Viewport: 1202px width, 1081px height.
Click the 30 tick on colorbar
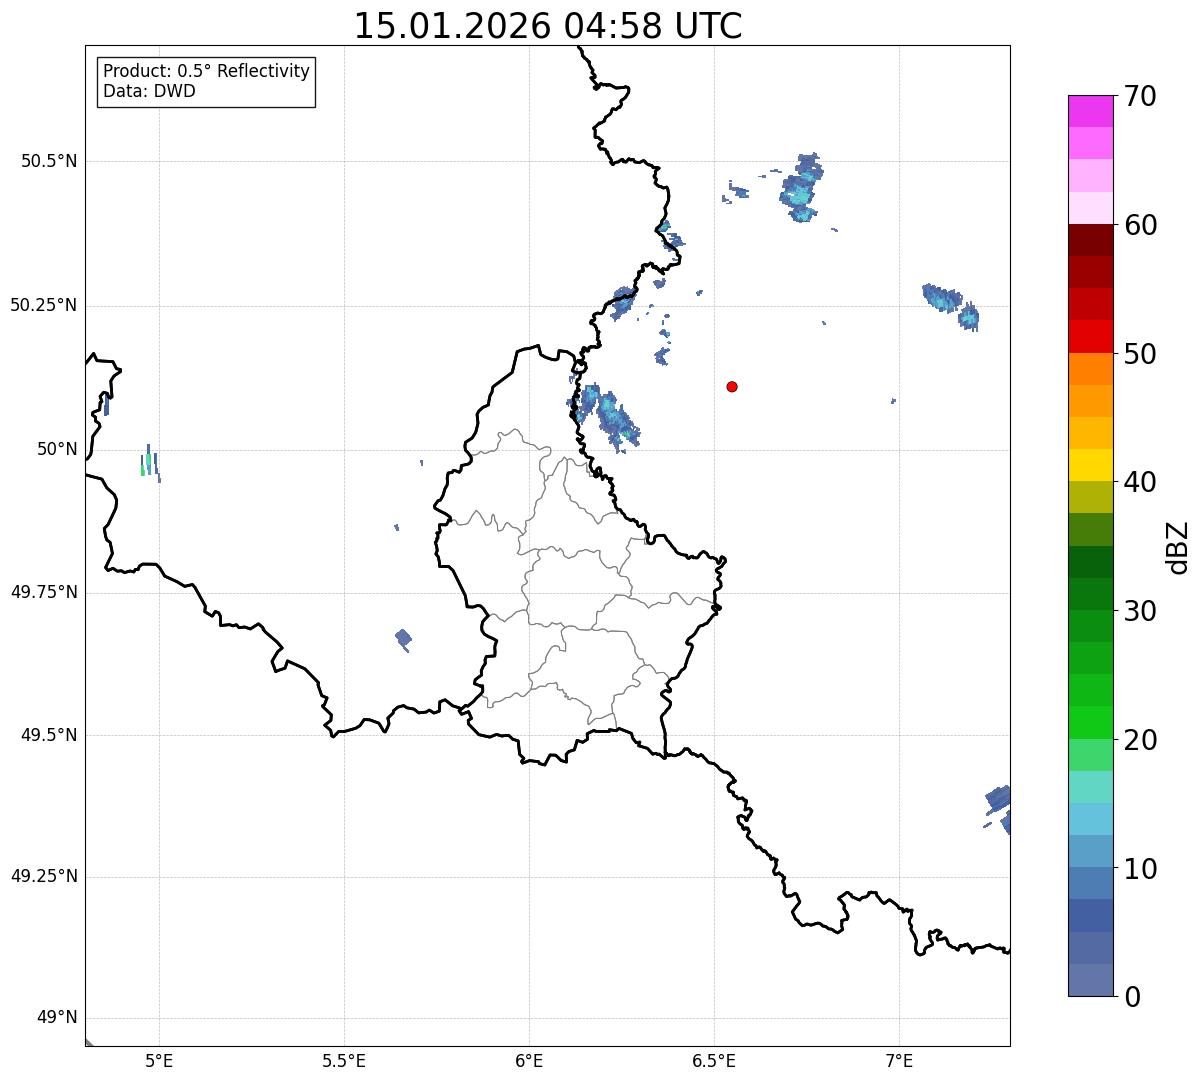pos(1140,611)
